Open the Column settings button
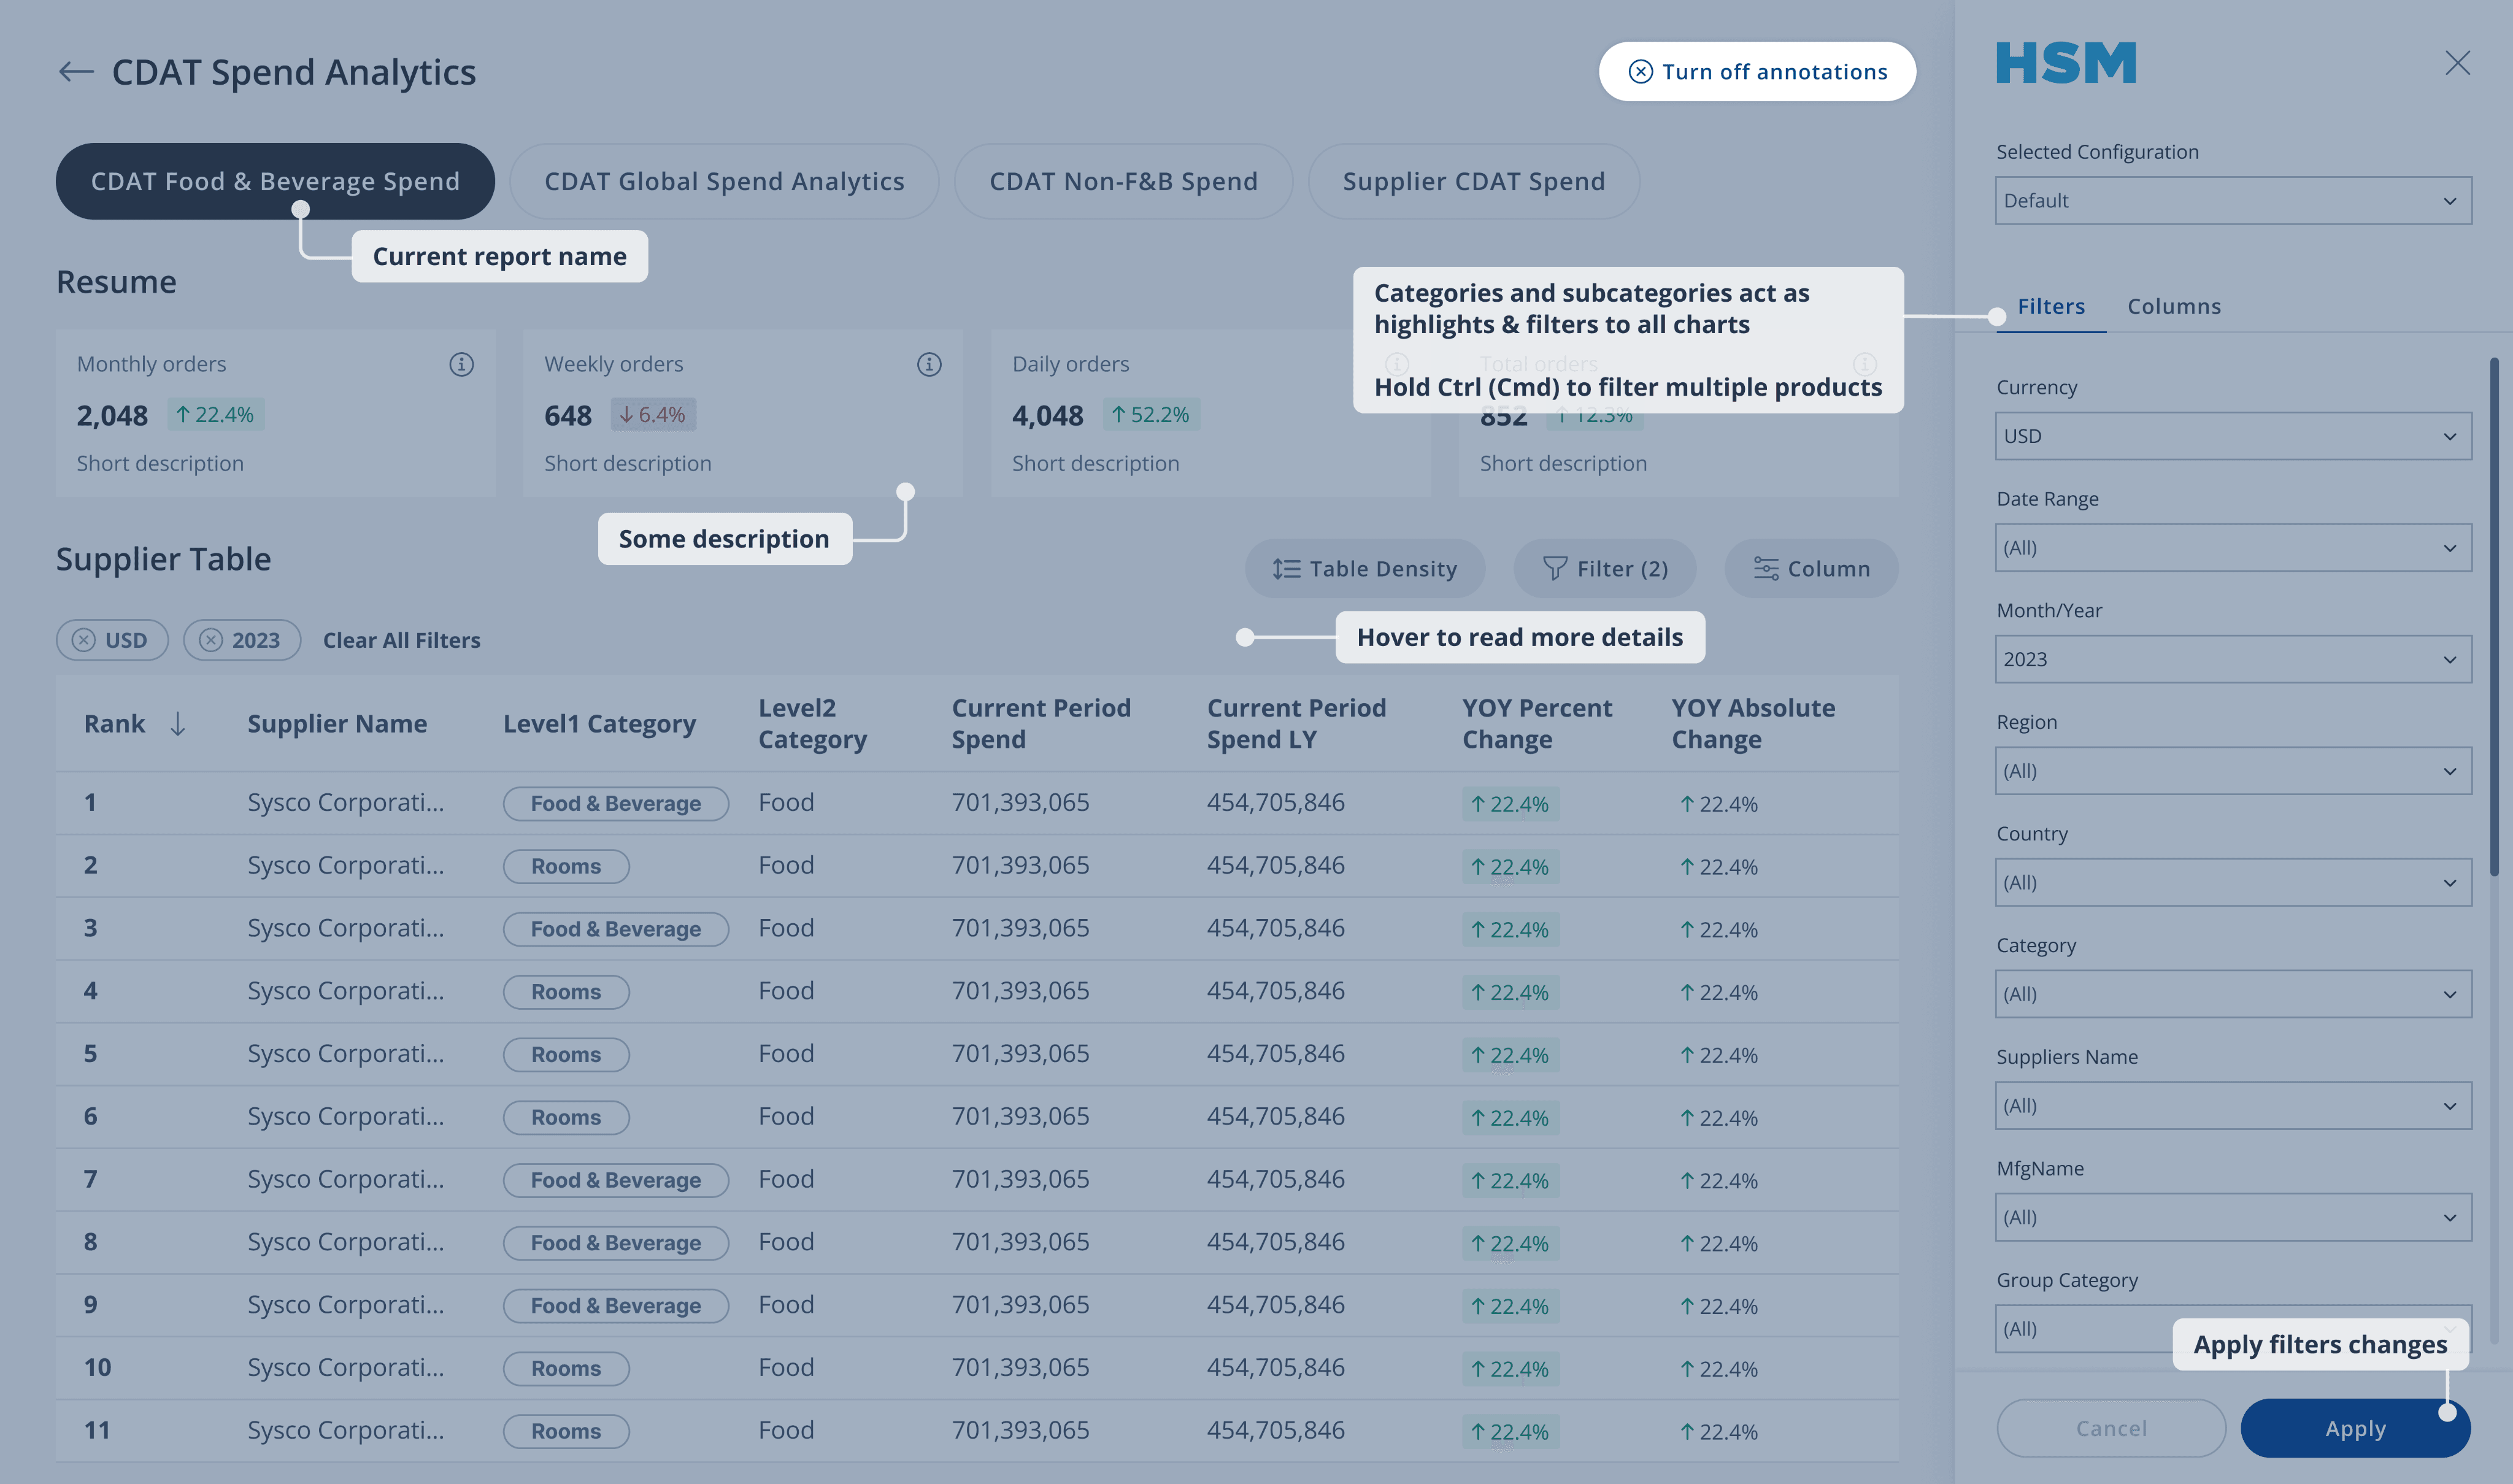Screen dimensions: 2513x1484 (1811, 568)
